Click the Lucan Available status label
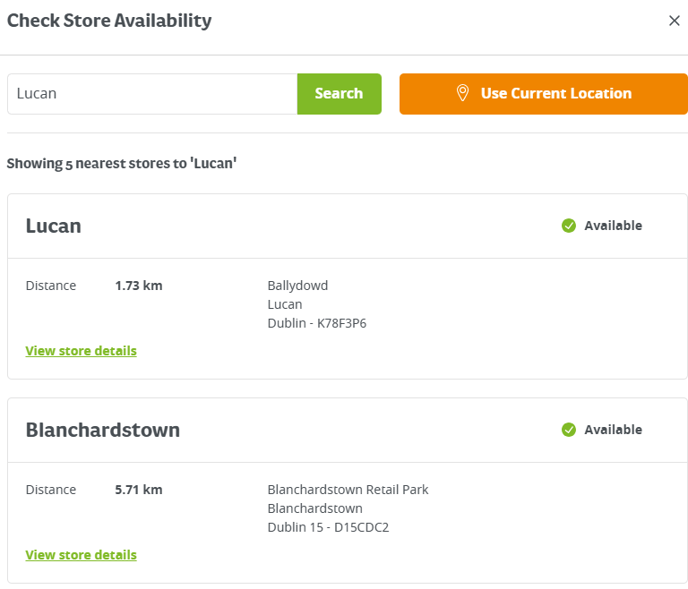The image size is (688, 589). pyautogui.click(x=613, y=226)
